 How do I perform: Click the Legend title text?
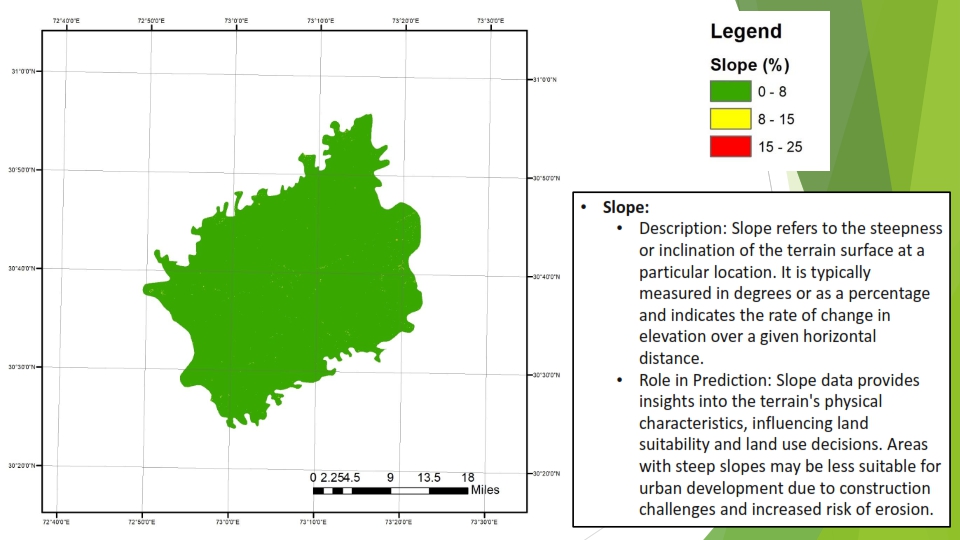click(746, 31)
